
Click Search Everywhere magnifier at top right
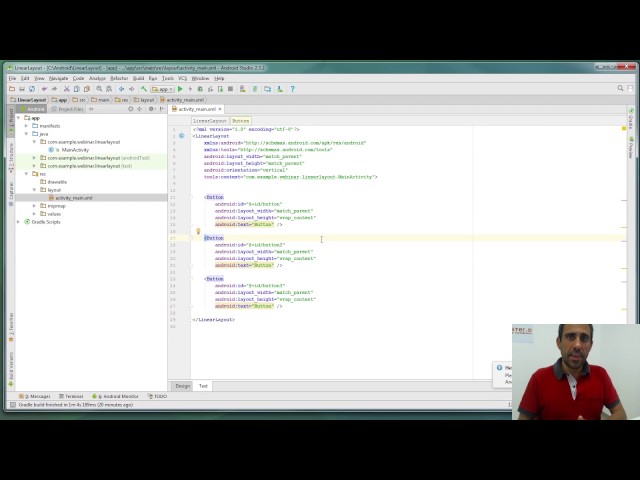620,88
